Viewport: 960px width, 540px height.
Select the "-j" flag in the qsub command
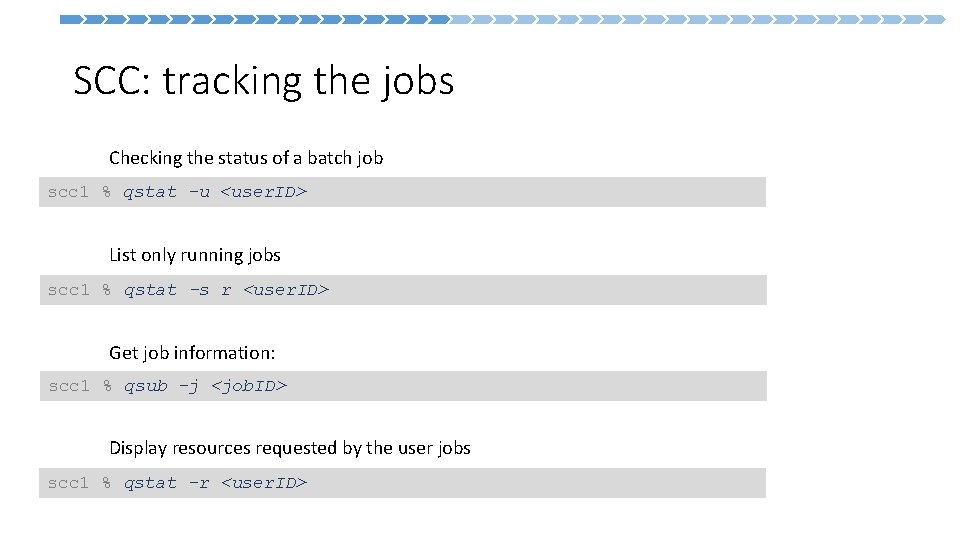(x=188, y=386)
